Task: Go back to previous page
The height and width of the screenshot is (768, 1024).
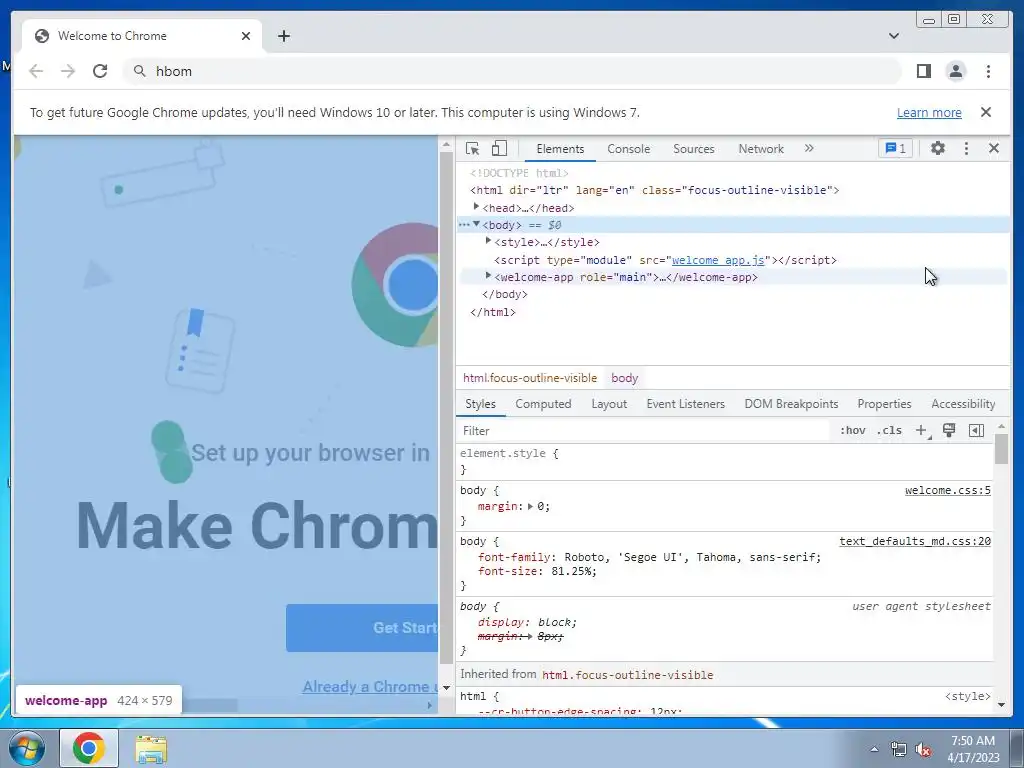Action: 36,71
